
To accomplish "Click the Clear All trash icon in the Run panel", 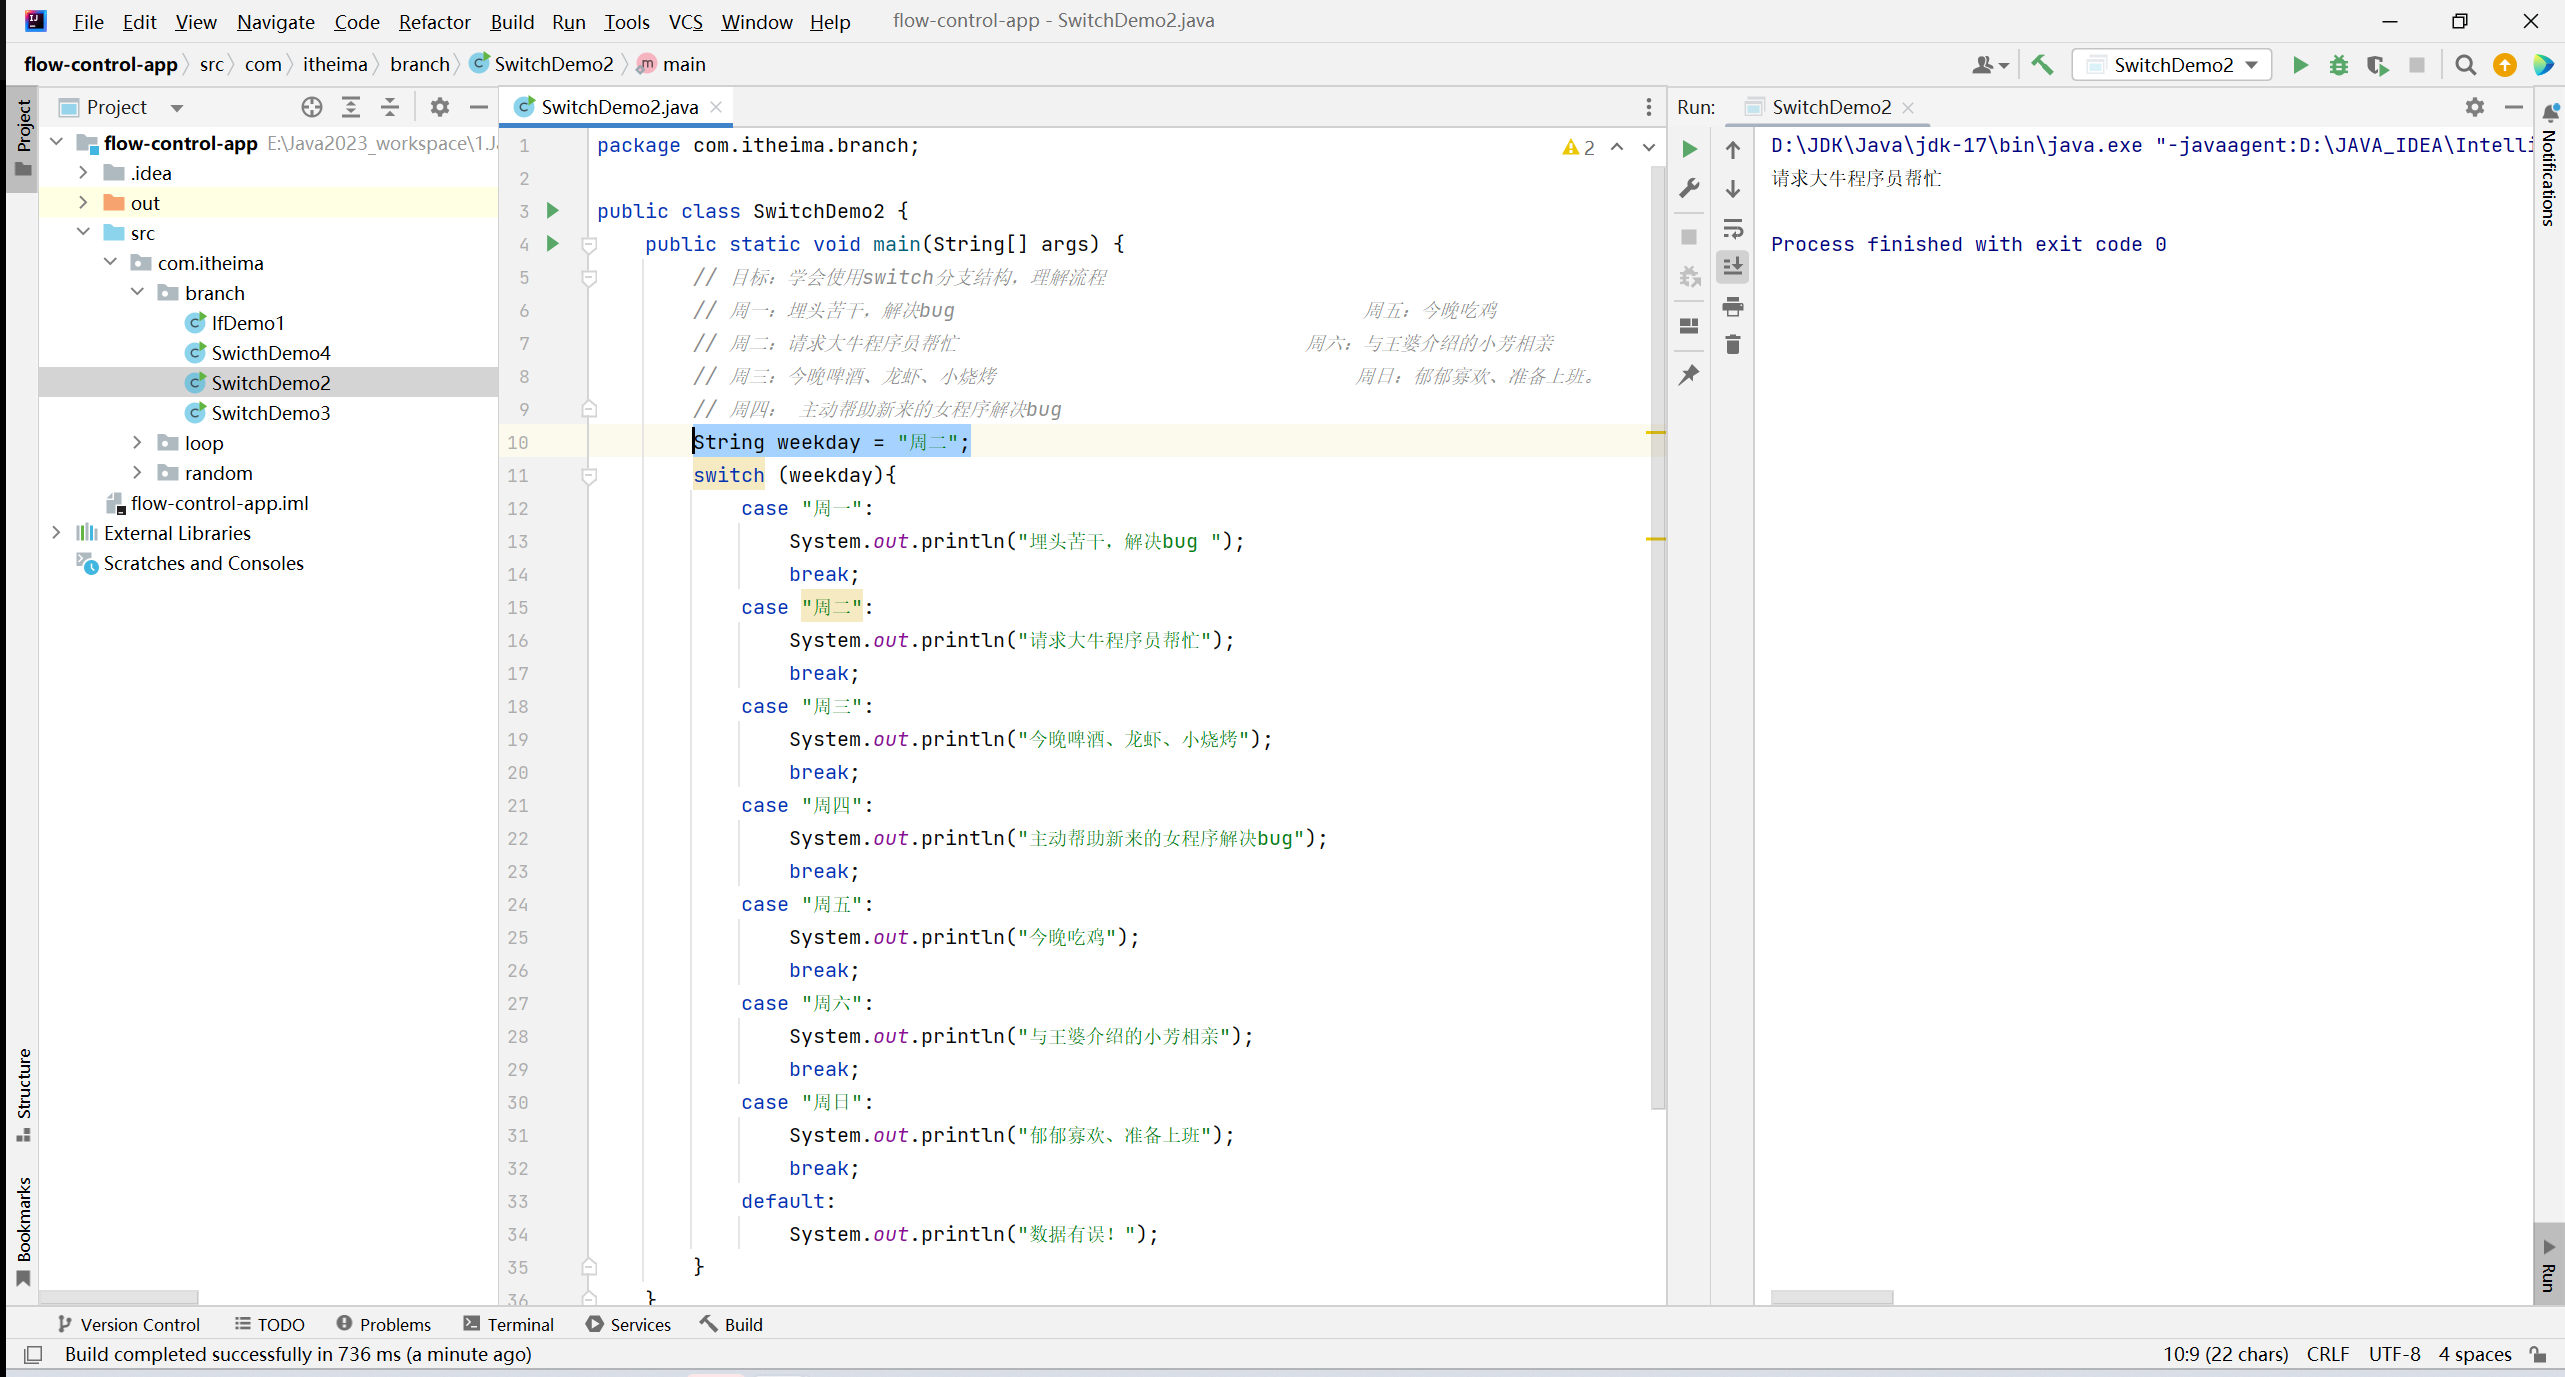I will [x=1733, y=345].
